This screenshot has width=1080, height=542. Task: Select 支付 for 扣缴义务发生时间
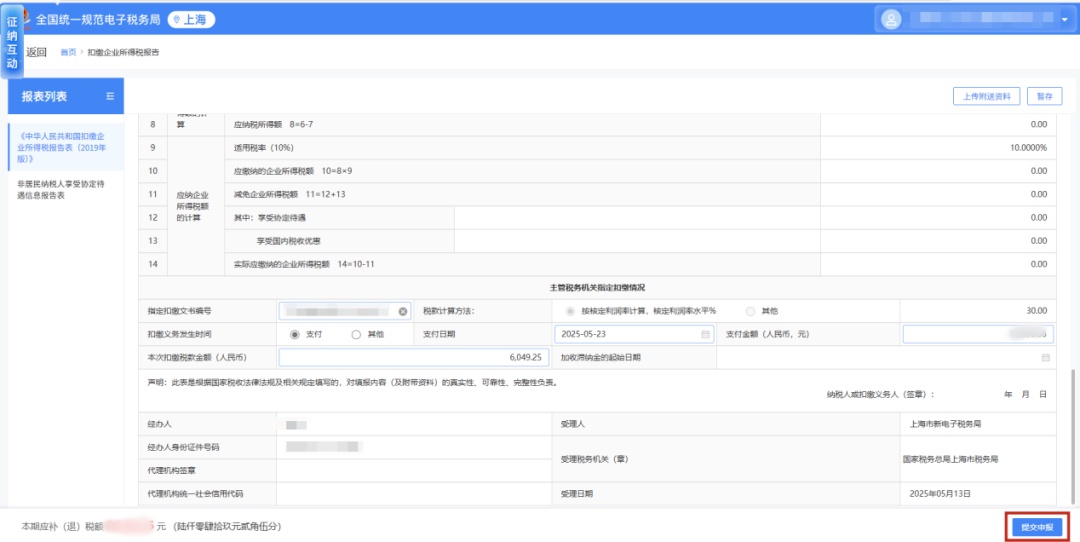click(295, 335)
